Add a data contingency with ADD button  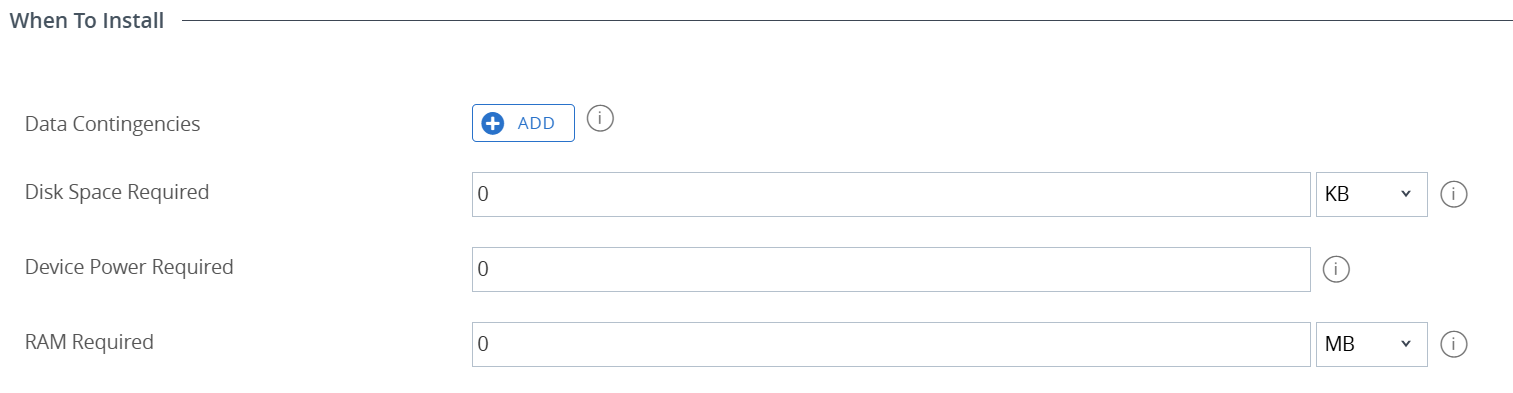[523, 123]
